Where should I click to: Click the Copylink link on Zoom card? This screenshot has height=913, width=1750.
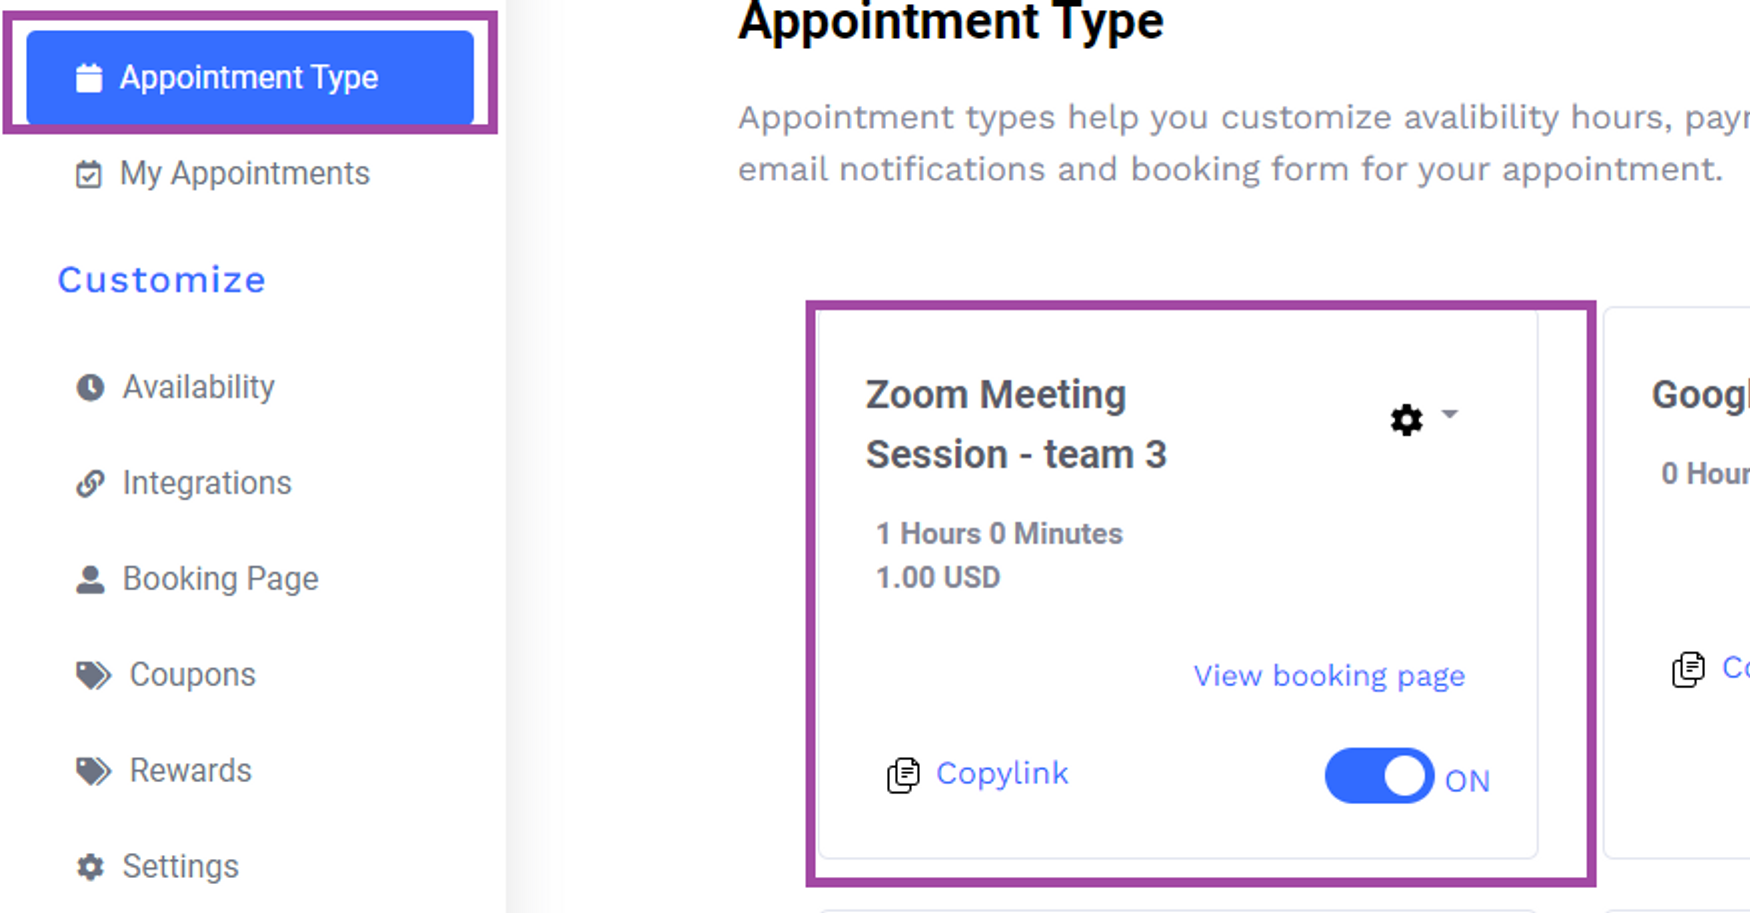tap(1002, 773)
